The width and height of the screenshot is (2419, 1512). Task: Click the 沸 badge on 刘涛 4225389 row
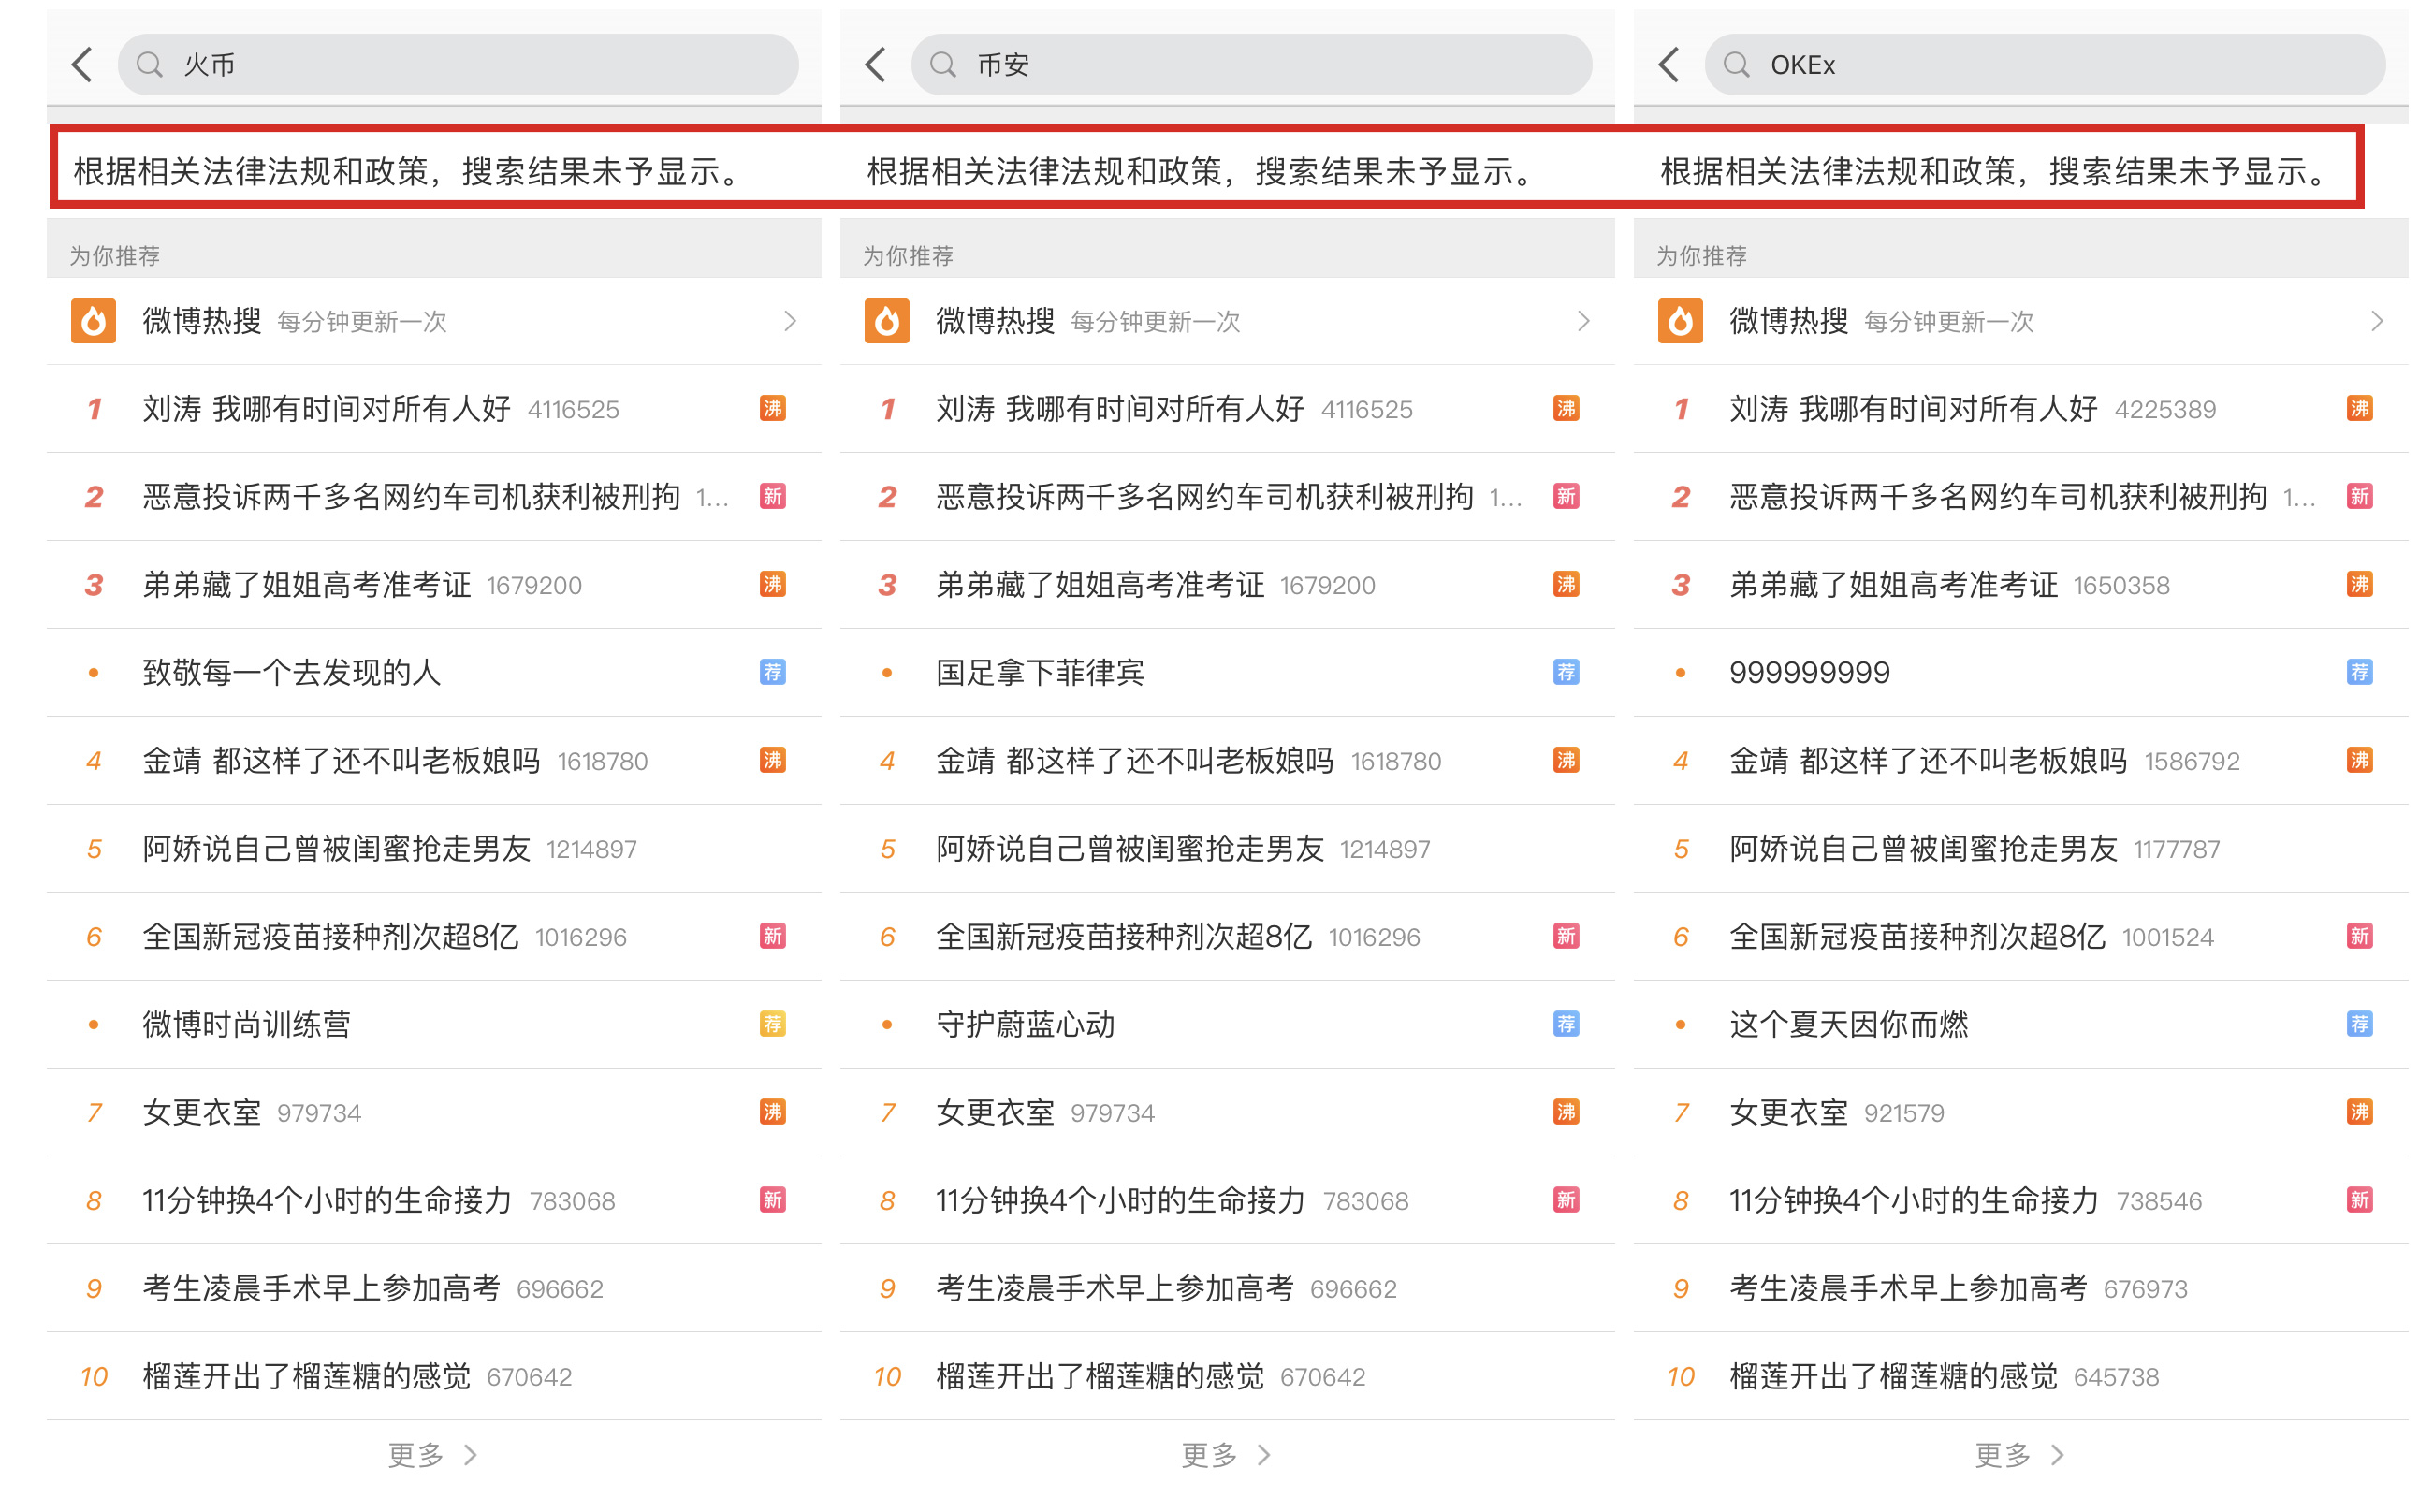2358,408
